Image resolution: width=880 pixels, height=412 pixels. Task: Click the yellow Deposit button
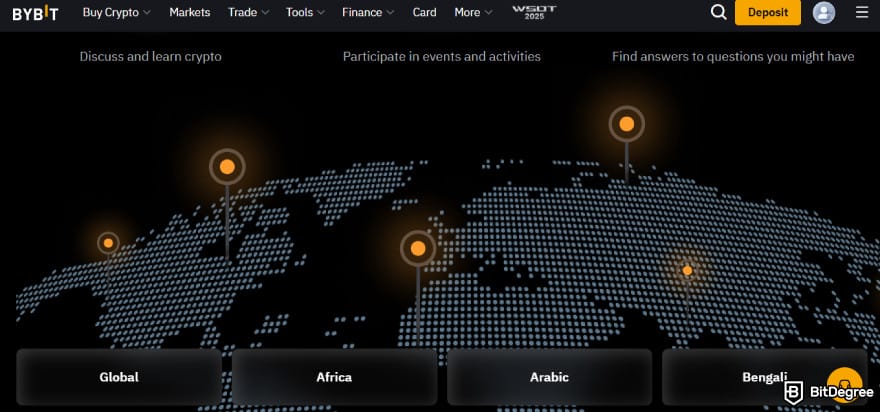coord(768,12)
